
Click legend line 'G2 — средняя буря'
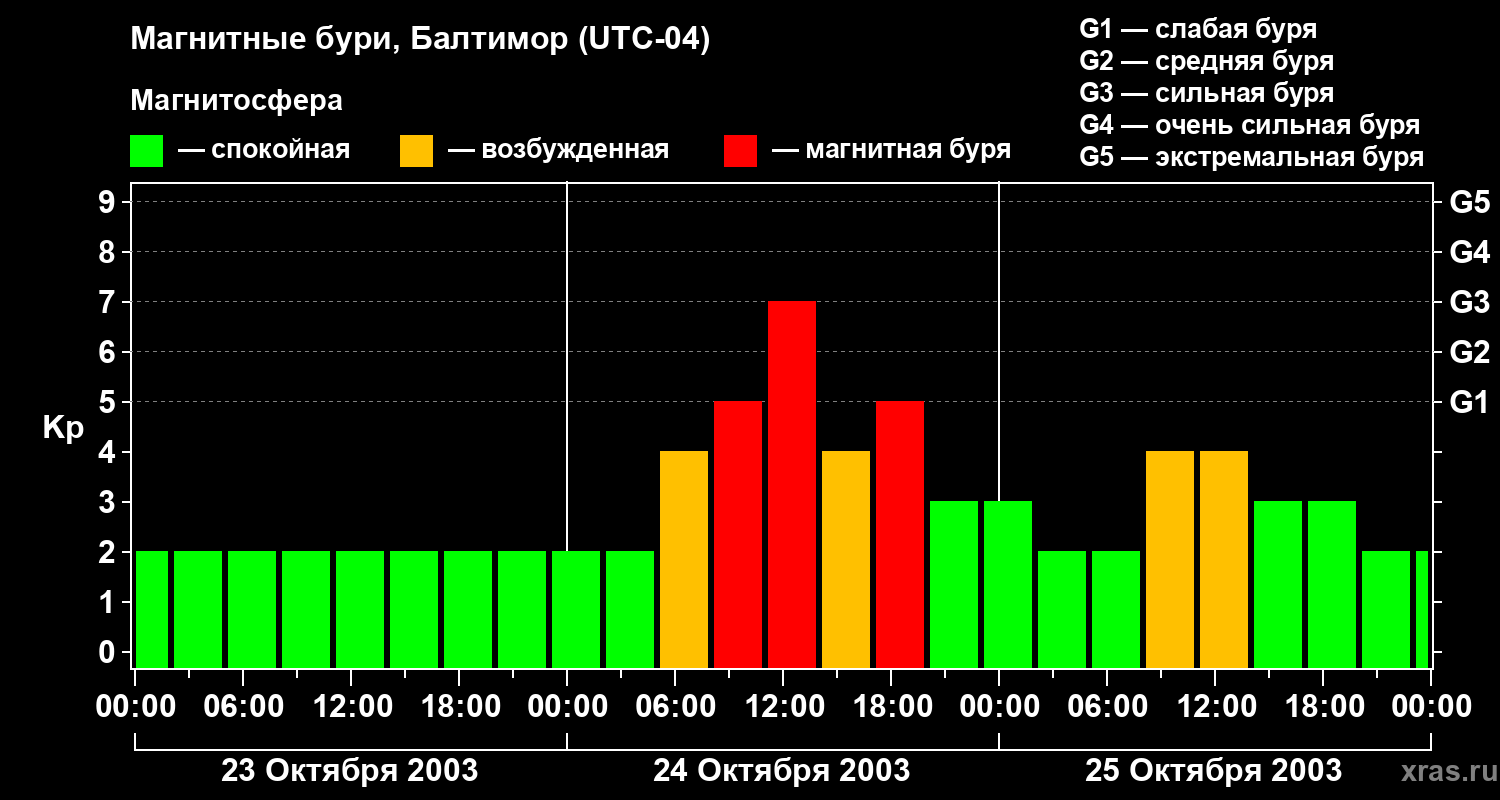coord(1207,61)
